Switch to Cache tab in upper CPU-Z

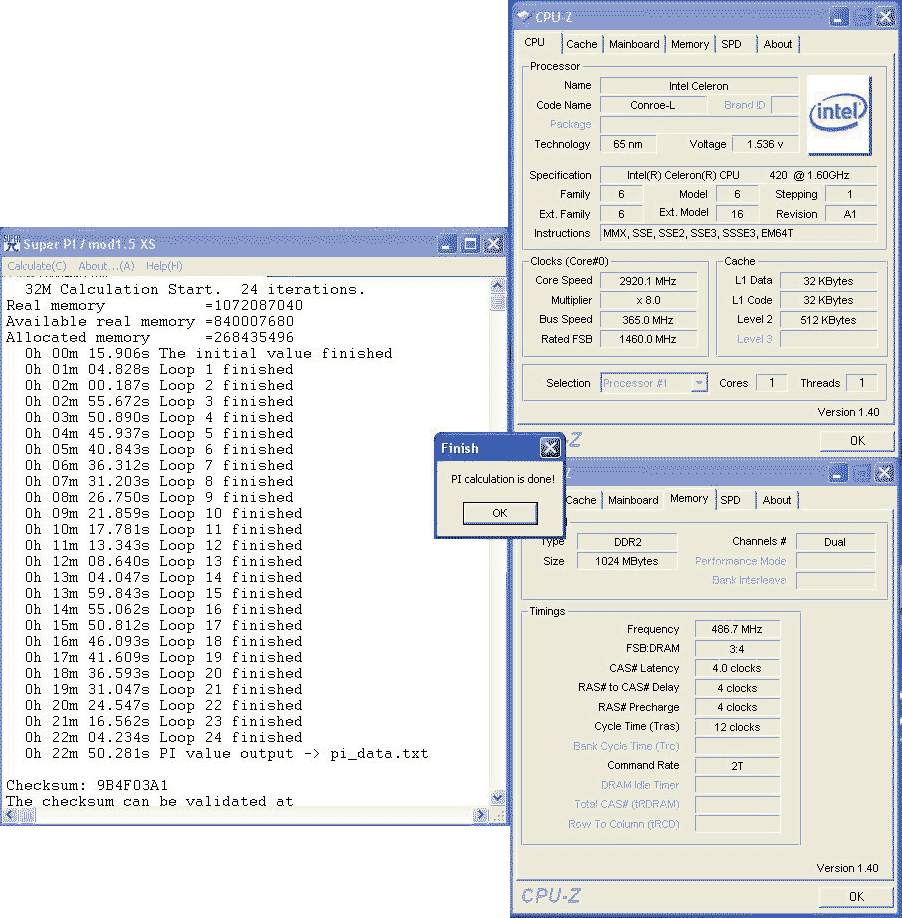pos(582,44)
